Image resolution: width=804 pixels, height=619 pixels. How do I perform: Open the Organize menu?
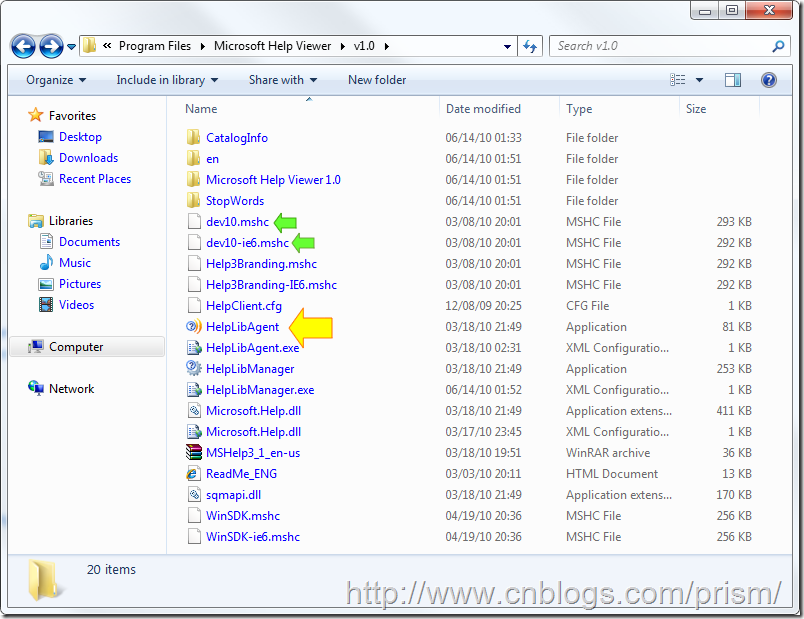(x=56, y=80)
